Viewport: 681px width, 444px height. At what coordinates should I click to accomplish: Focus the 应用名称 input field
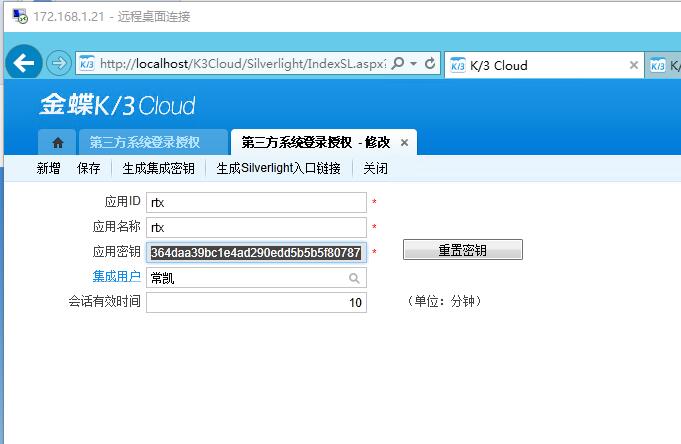(x=256, y=227)
